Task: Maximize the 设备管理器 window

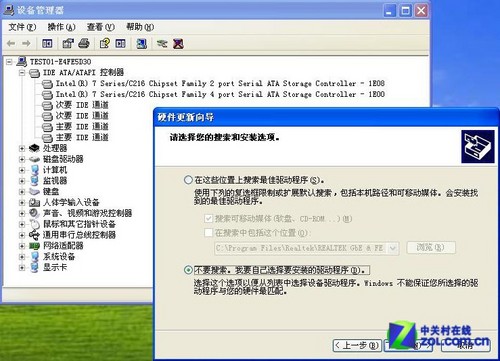Action: point(405,11)
